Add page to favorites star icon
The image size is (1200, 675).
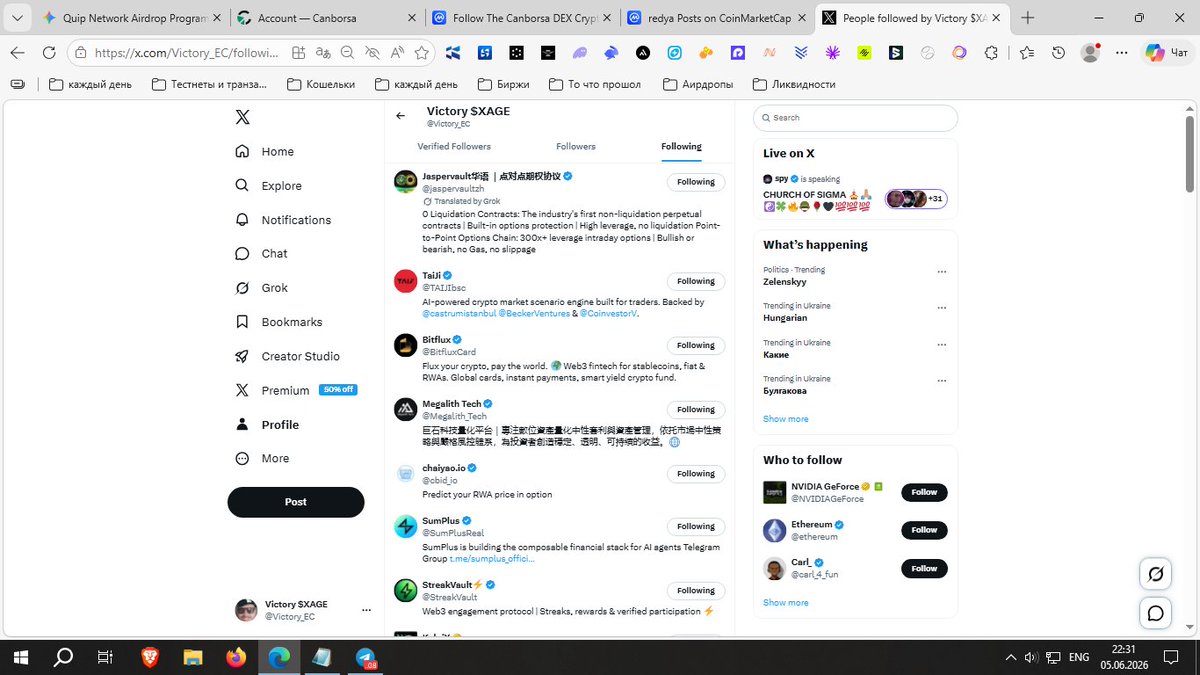coord(422,52)
